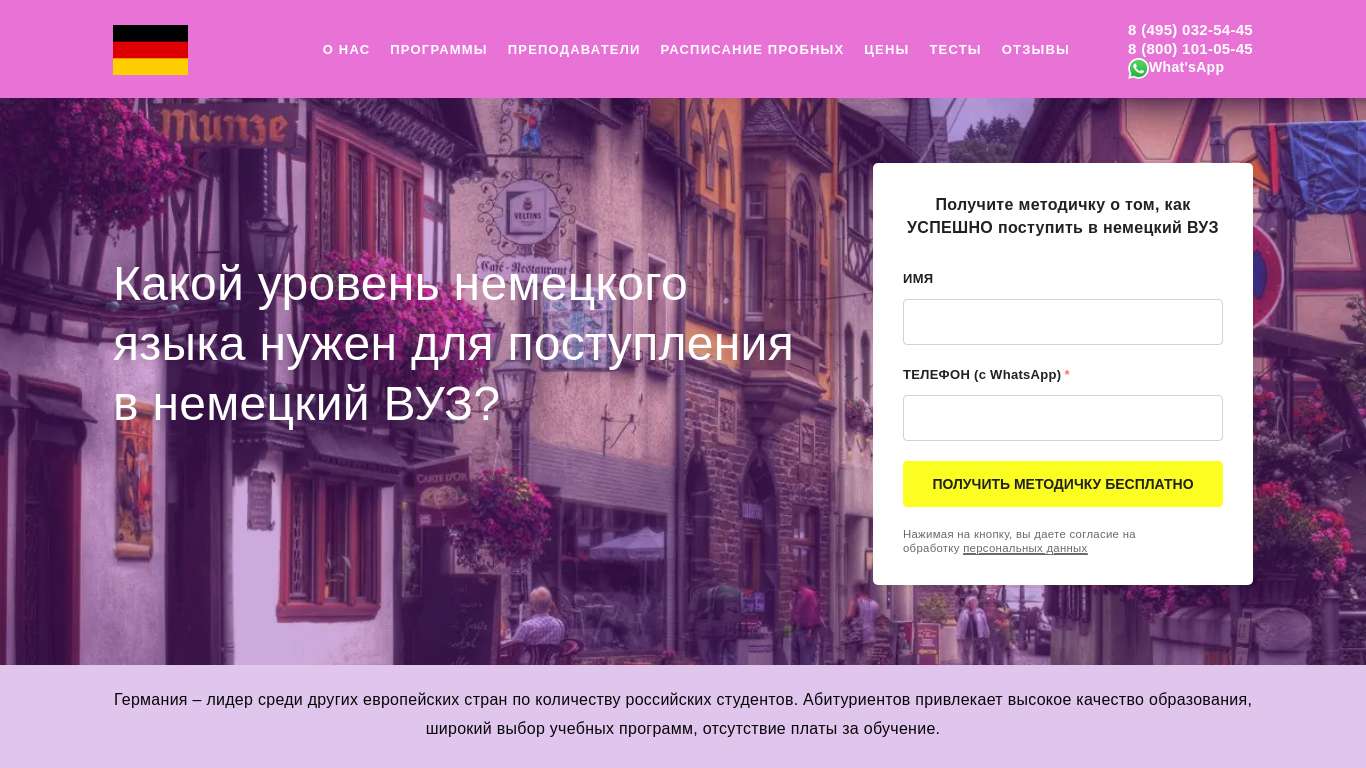This screenshot has width=1366, height=768.
Task: Open the ОТЗЫВЫ section
Action: pyautogui.click(x=1035, y=50)
